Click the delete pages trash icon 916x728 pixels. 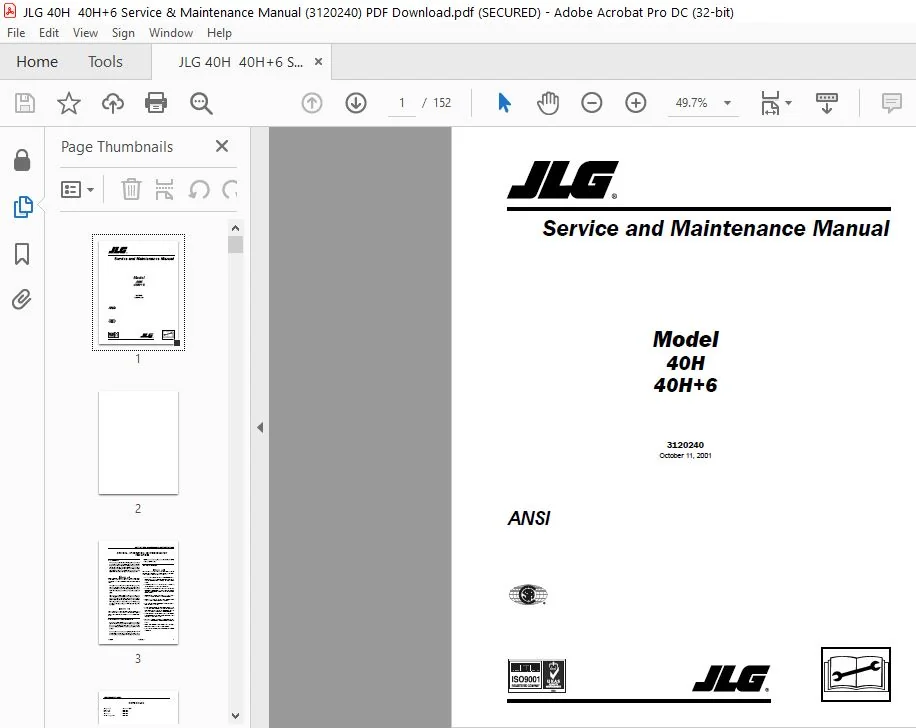click(x=131, y=189)
